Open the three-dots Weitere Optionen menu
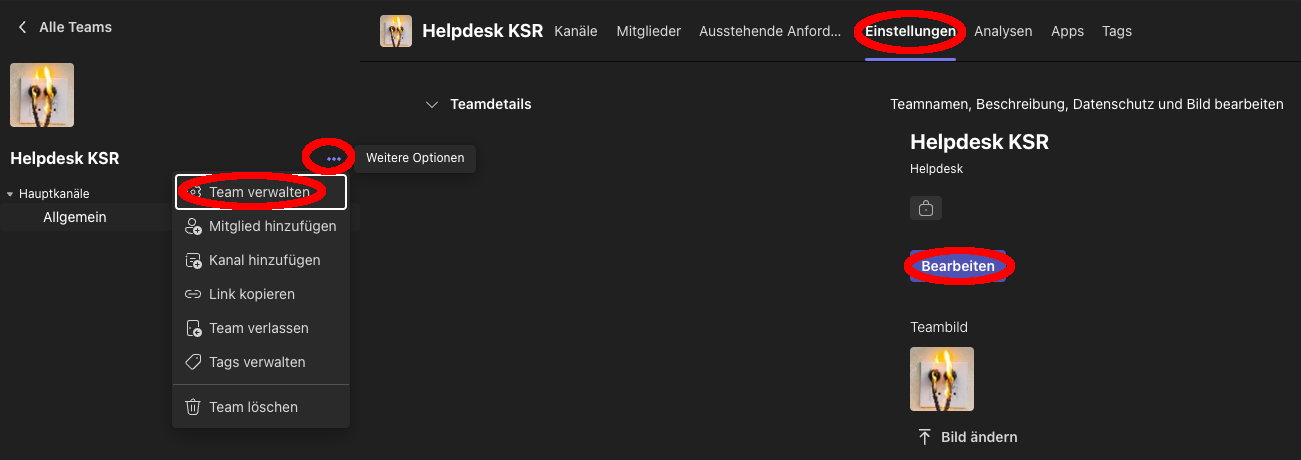 coord(334,158)
